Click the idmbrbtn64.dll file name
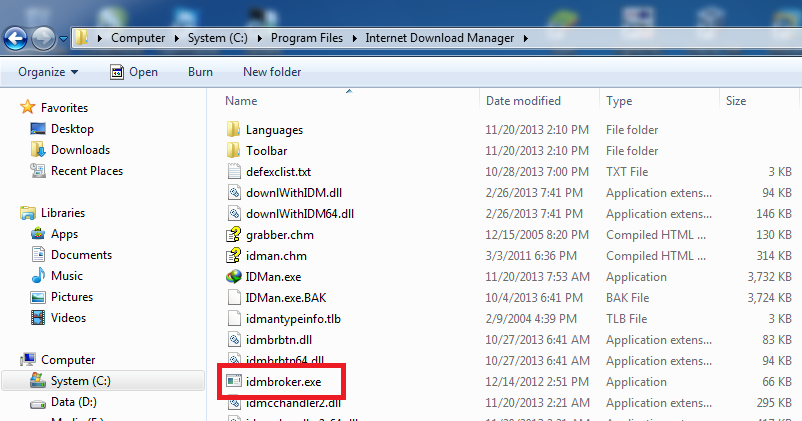Image resolution: width=802 pixels, height=421 pixels. [x=285, y=360]
